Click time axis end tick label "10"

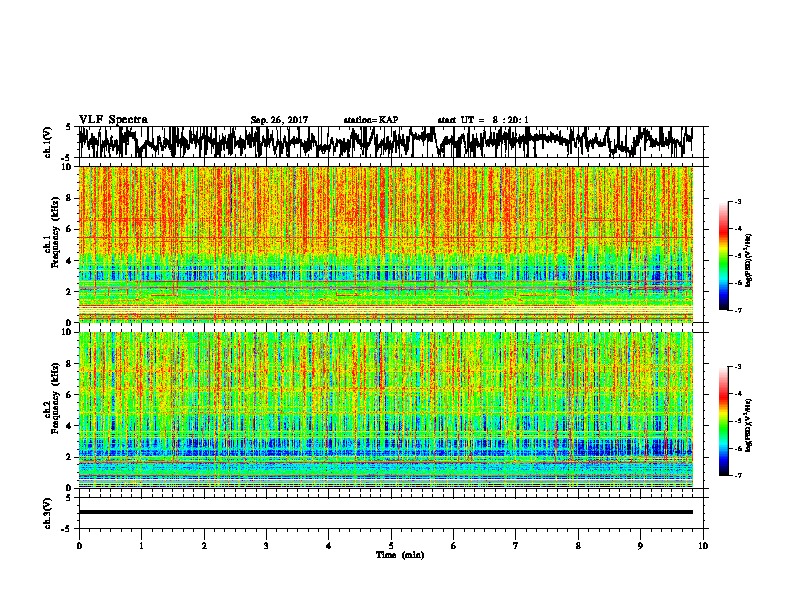click(x=703, y=545)
